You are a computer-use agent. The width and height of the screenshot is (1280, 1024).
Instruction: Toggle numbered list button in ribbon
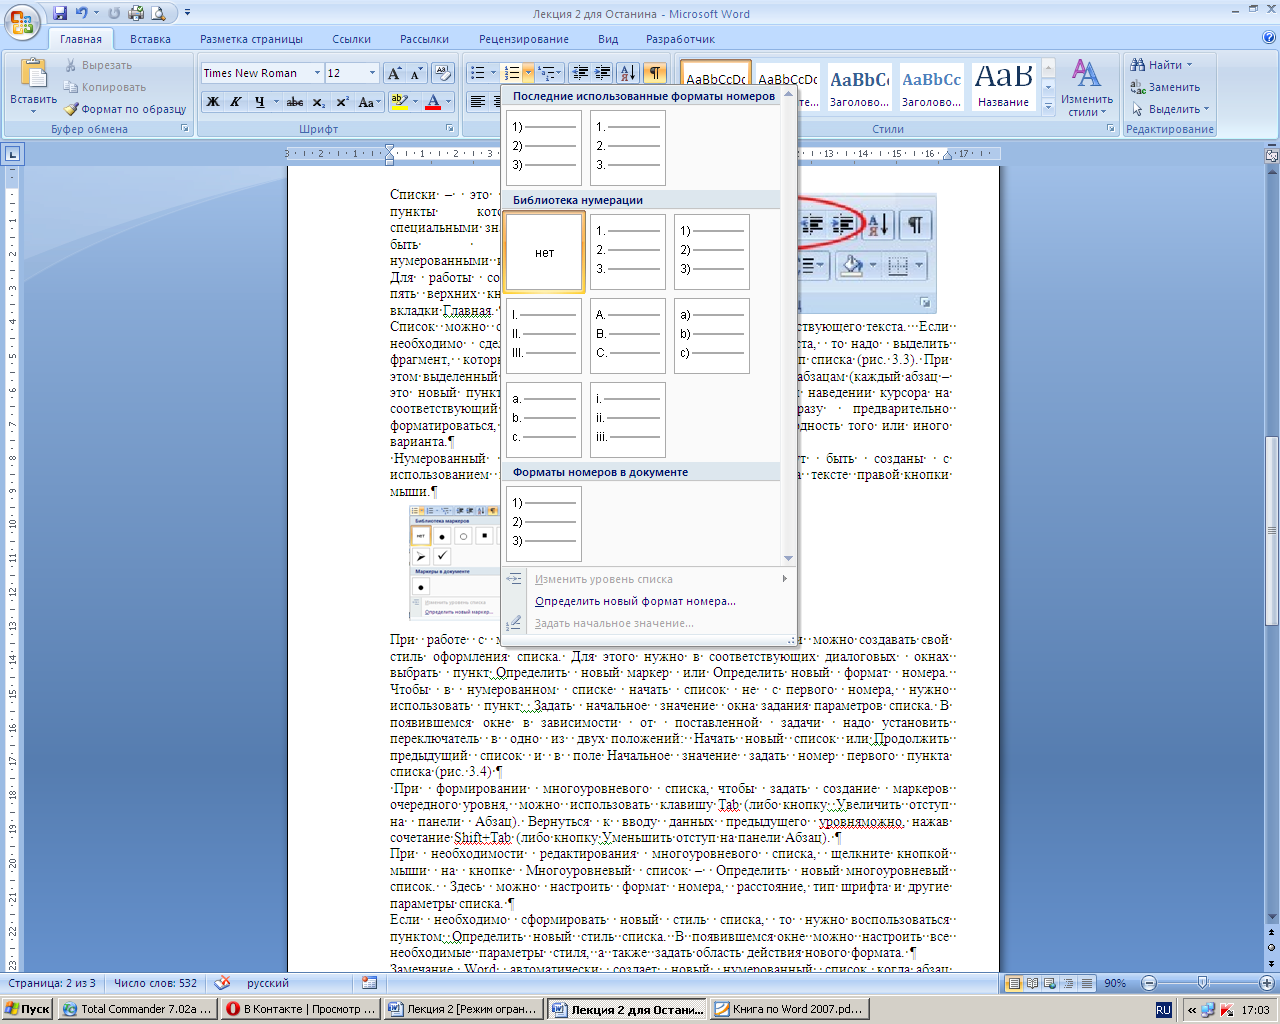coord(511,73)
